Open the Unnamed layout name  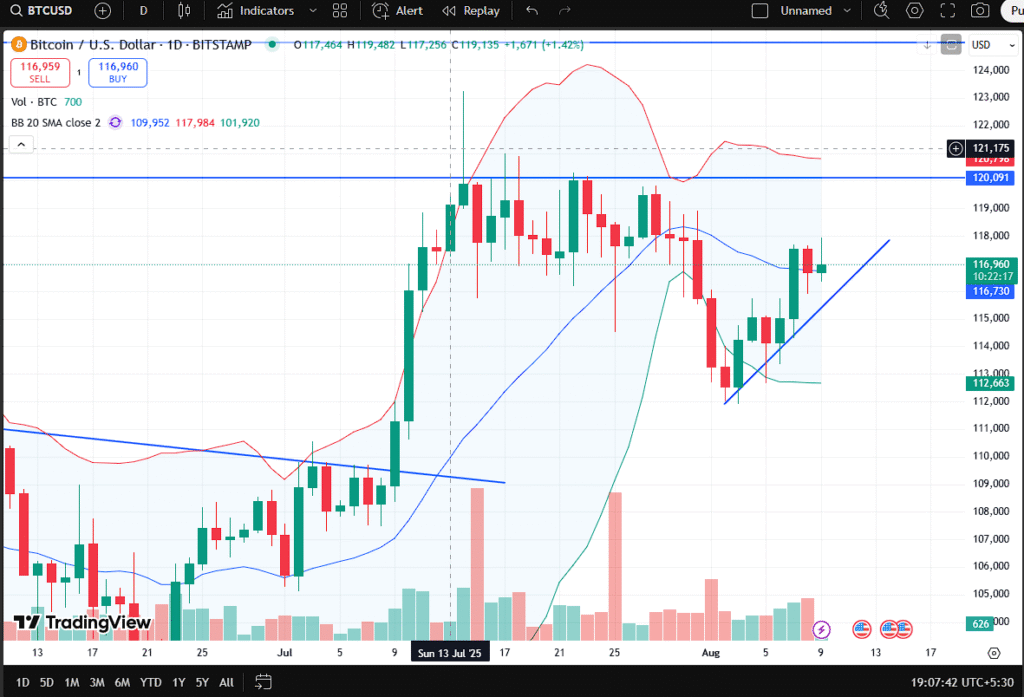806,10
